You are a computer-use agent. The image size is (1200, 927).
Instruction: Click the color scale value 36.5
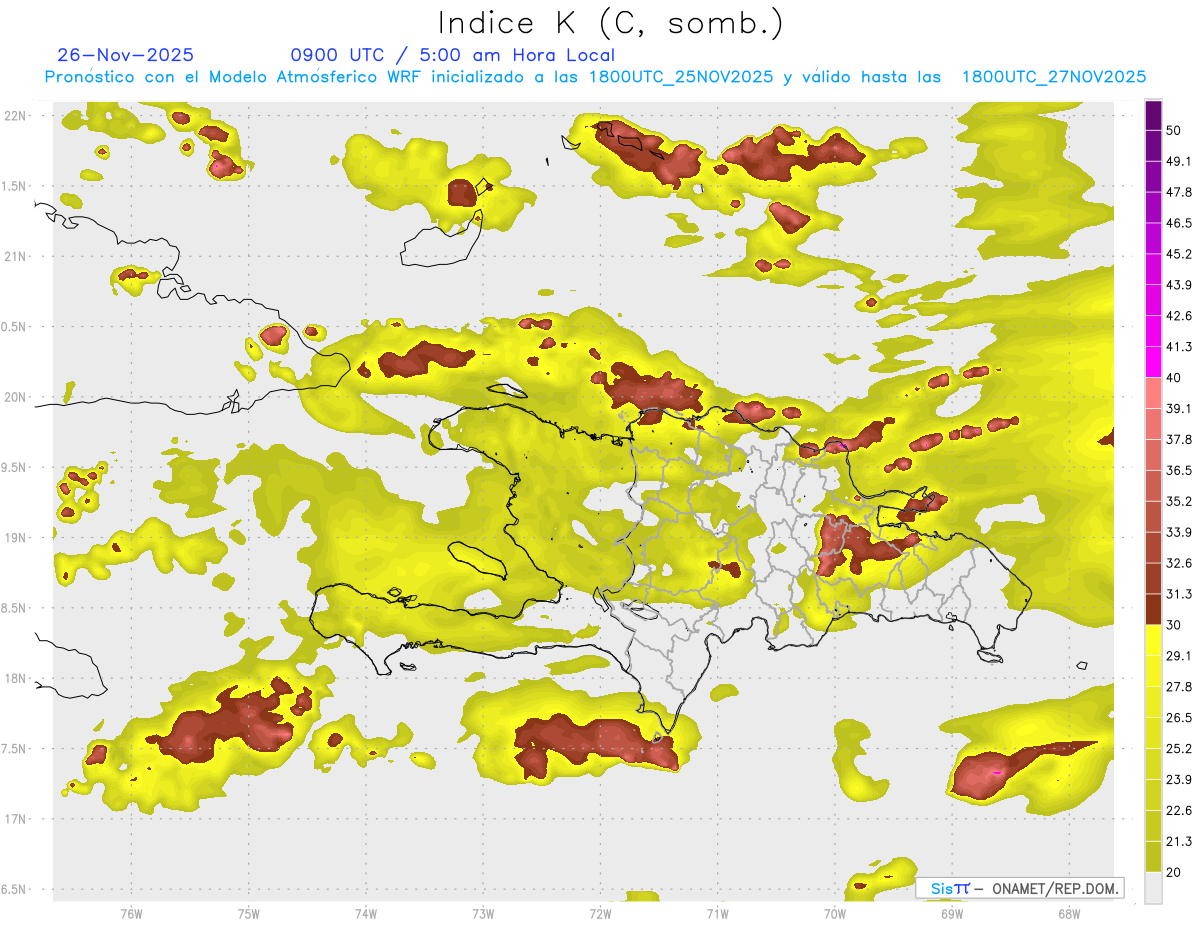click(x=1179, y=470)
